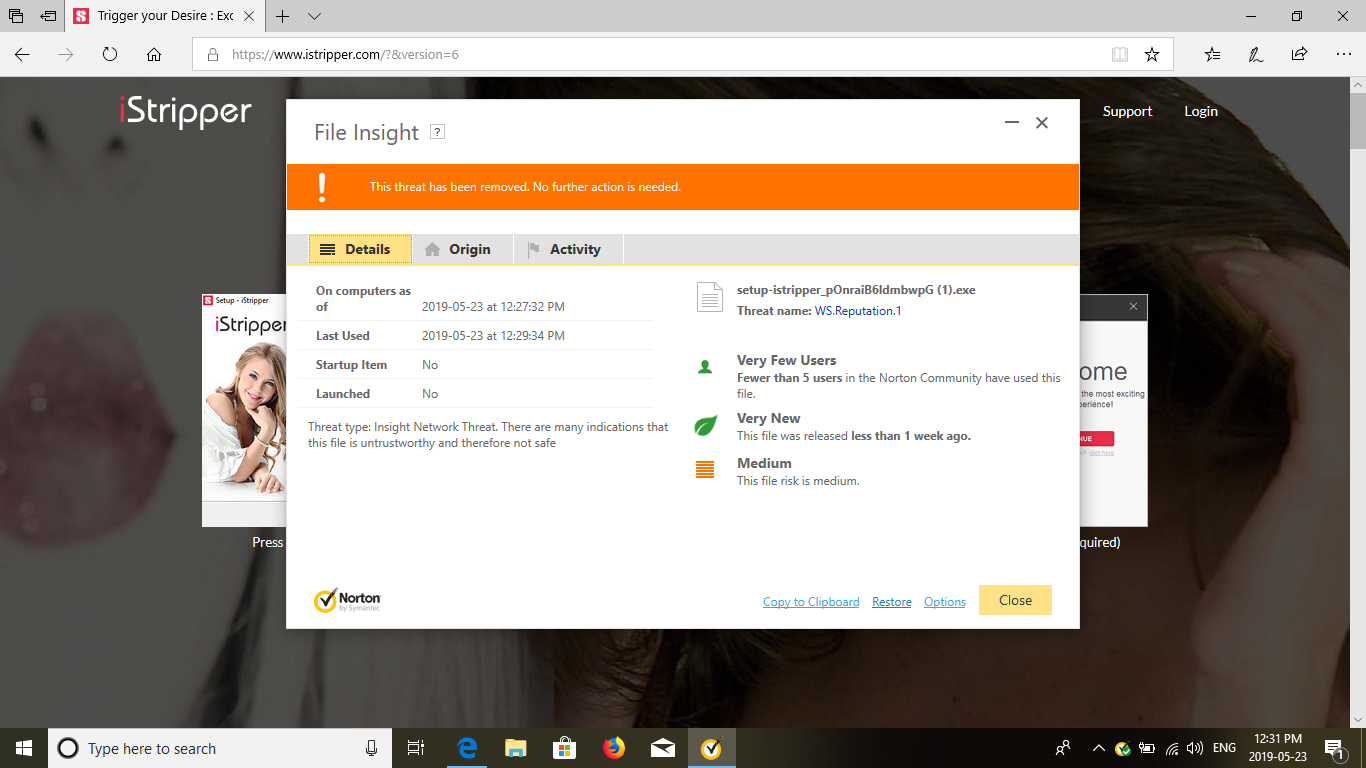Open File Explorer from taskbar
The height and width of the screenshot is (768, 1366).
click(515, 748)
